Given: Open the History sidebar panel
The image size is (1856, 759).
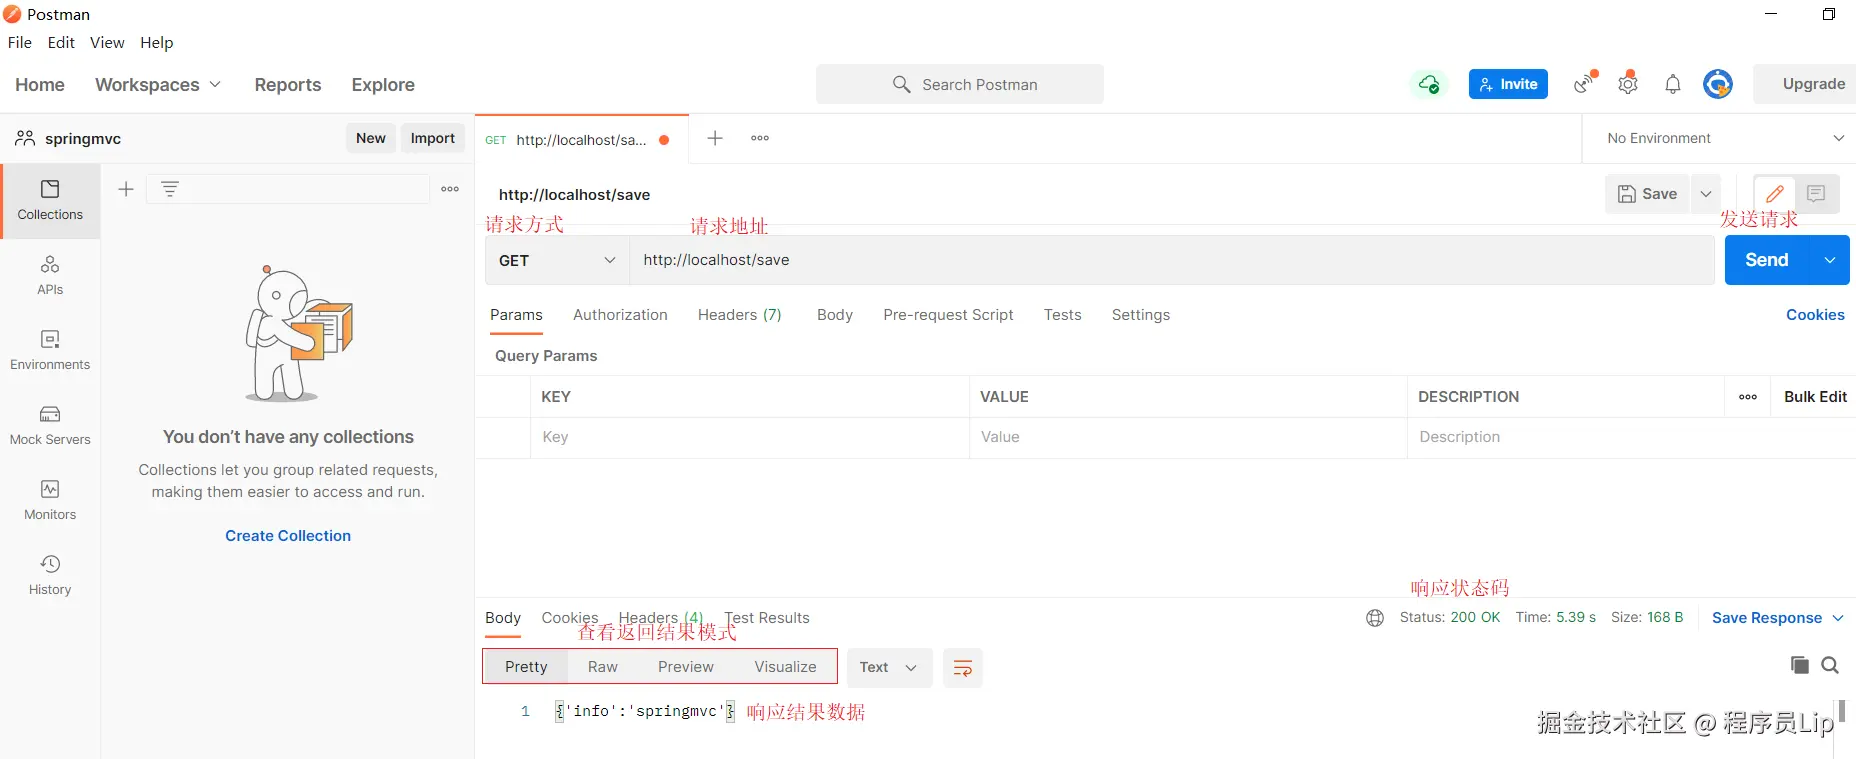Looking at the screenshot, I should tap(50, 576).
